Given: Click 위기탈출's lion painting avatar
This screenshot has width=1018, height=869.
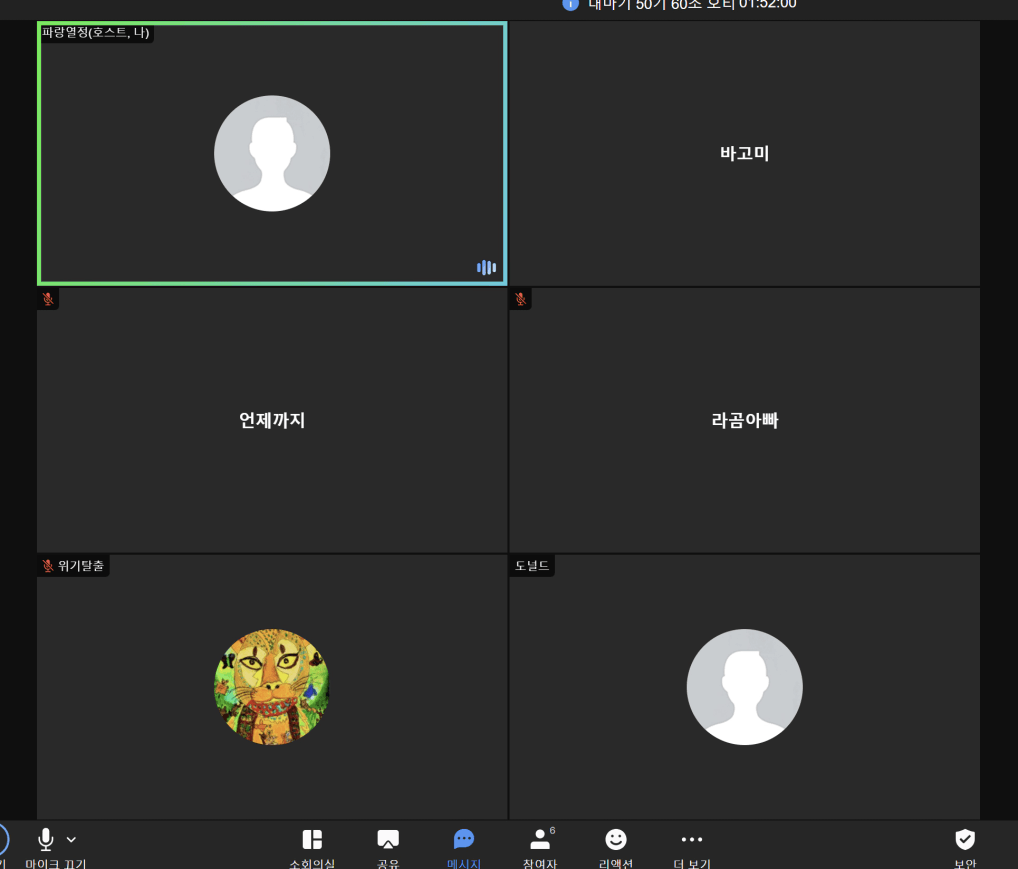Looking at the screenshot, I should 271,687.
